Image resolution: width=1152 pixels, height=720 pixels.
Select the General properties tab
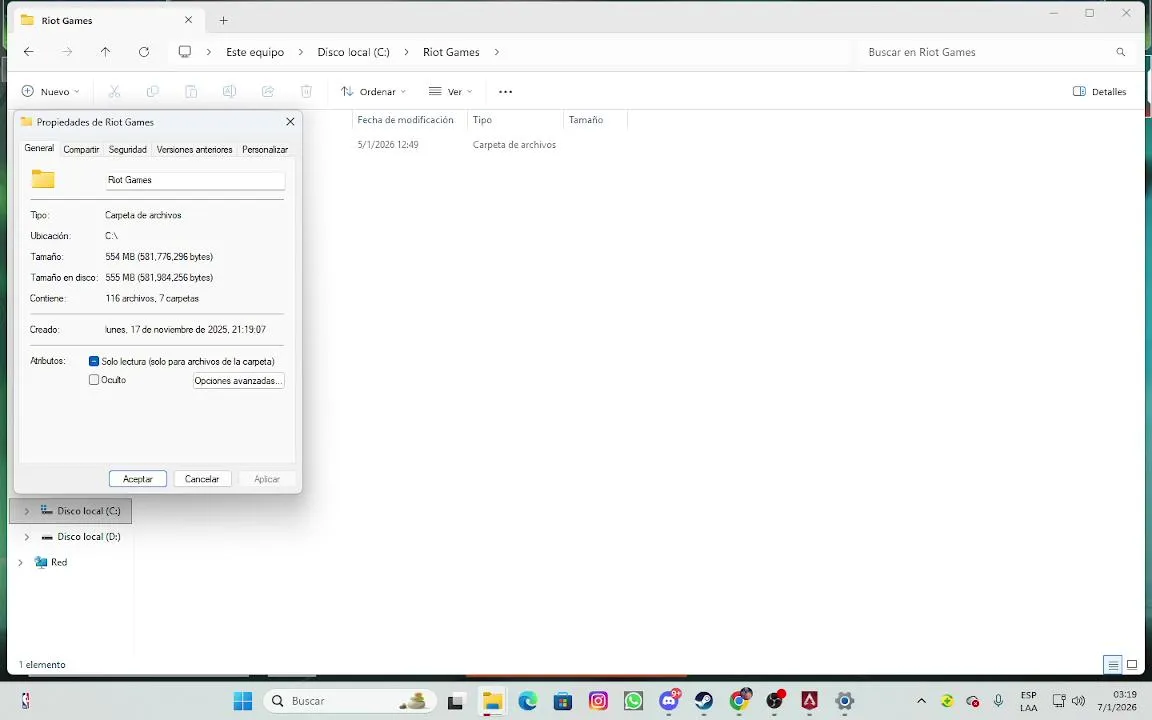[39, 148]
